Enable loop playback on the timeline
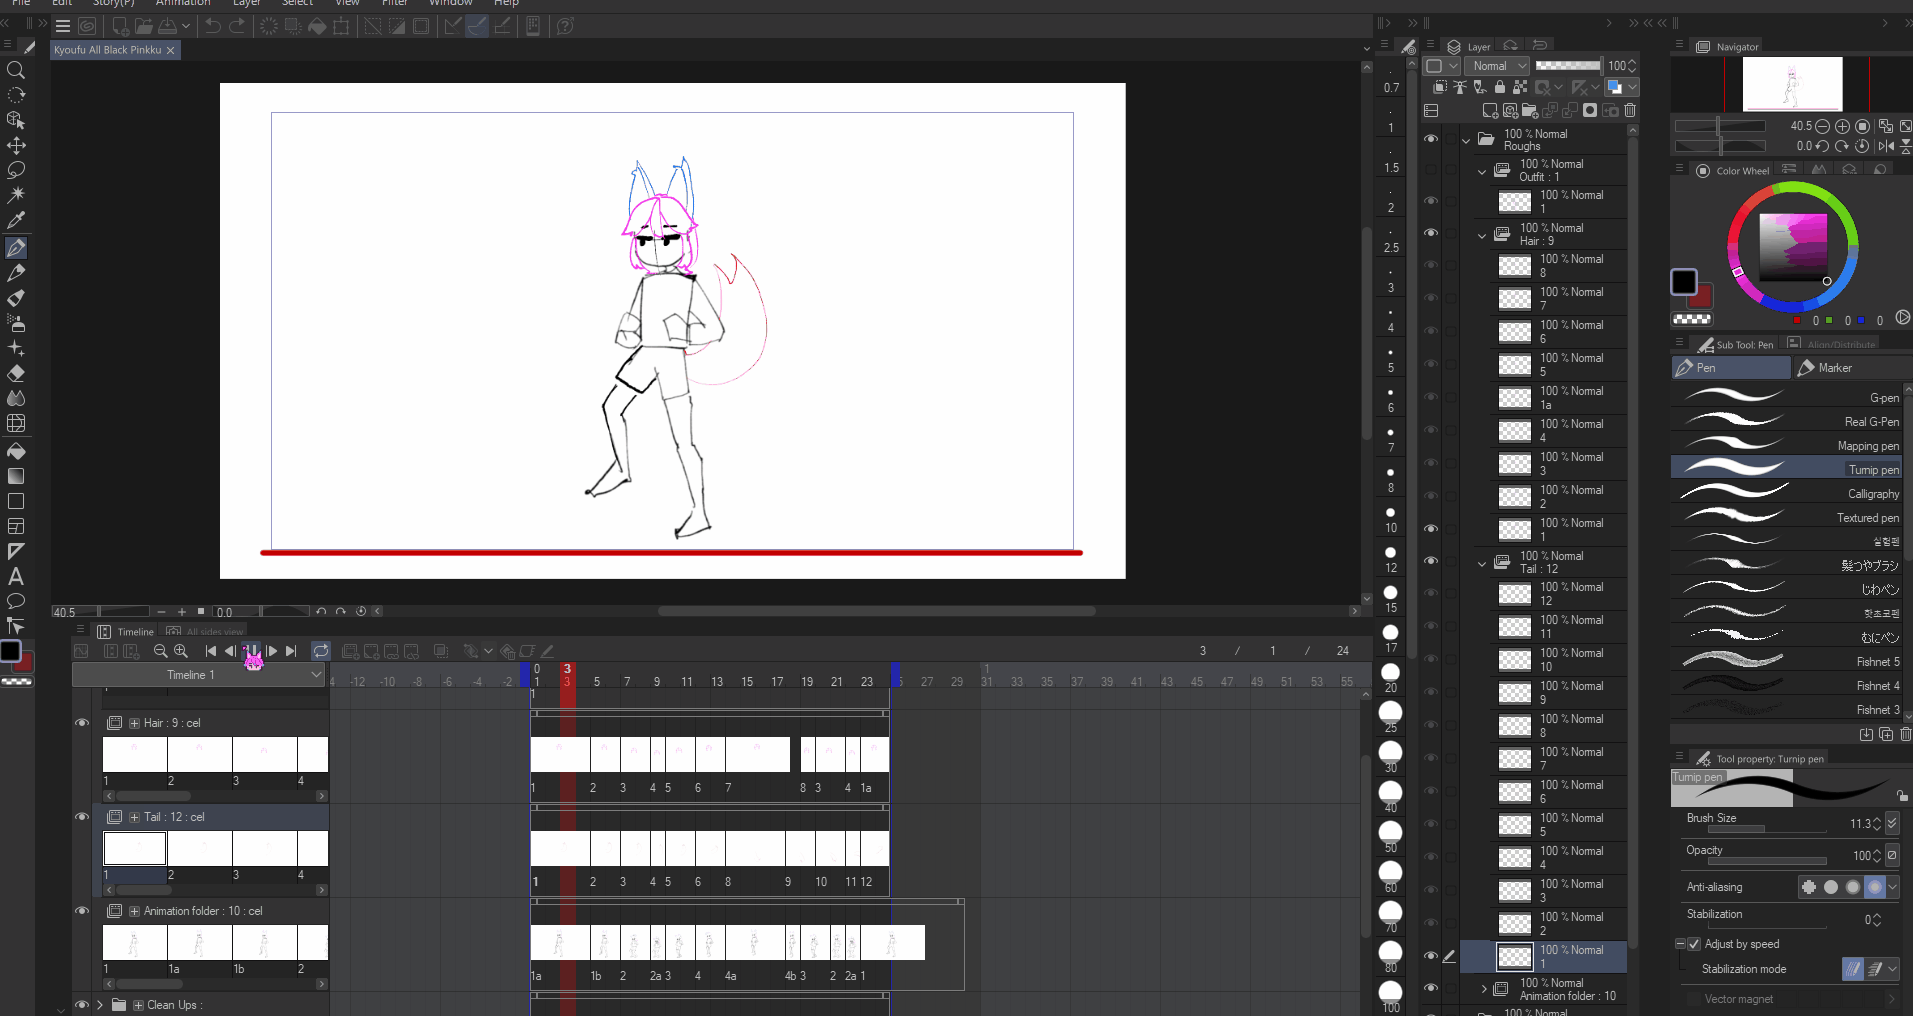The width and height of the screenshot is (1913, 1016). [322, 651]
